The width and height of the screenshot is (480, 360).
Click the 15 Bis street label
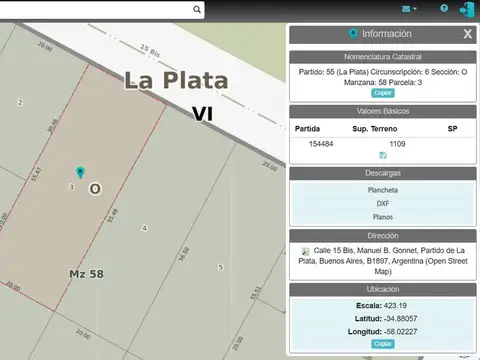[x=150, y=51]
